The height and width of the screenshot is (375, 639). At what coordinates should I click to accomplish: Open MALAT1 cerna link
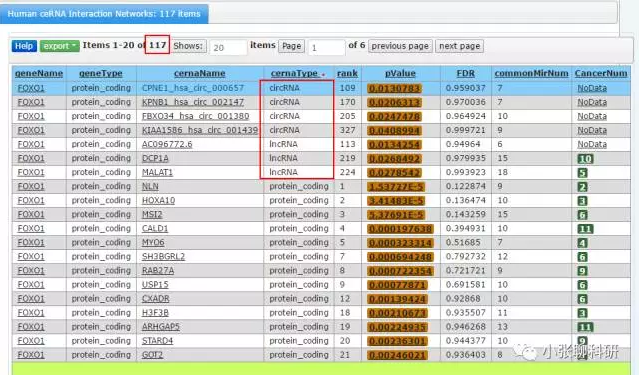(x=157, y=172)
